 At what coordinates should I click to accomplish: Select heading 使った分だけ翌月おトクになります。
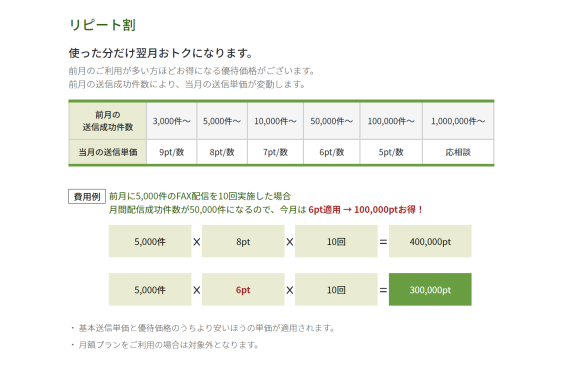tap(161, 53)
